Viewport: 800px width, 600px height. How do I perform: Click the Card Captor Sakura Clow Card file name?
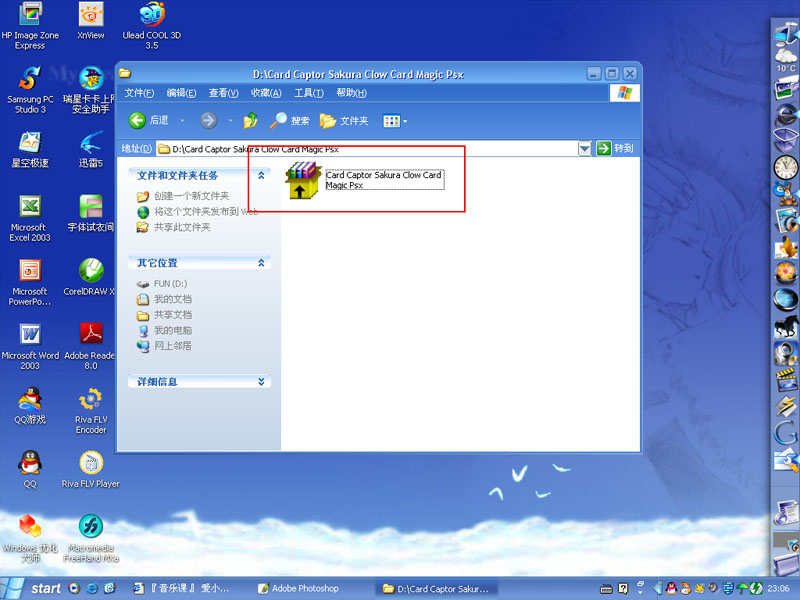[384, 180]
